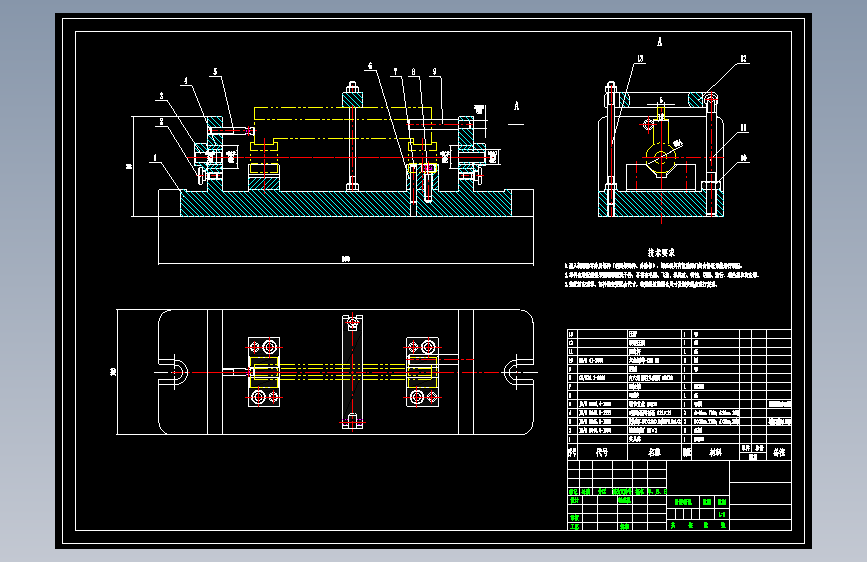Click part balloon number 7
Image resolution: width=867 pixels, height=562 pixels.
coord(395,72)
